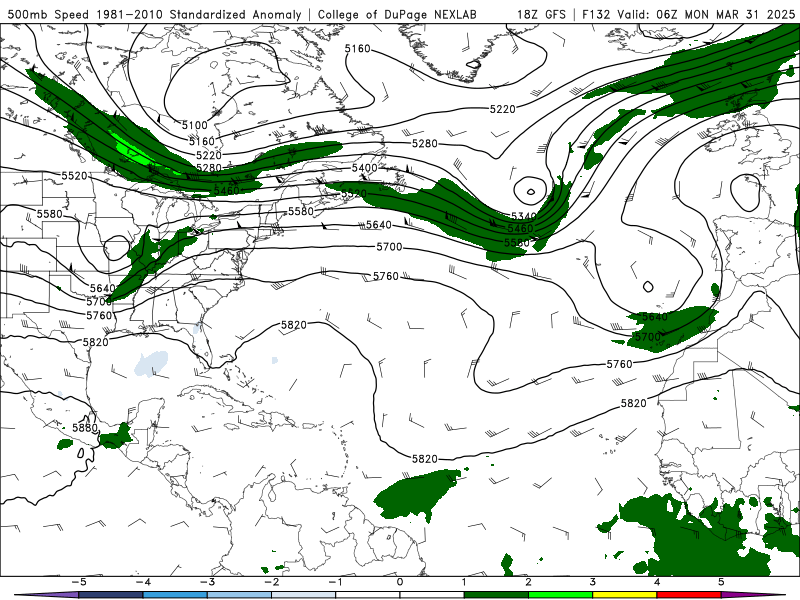Click the navy -5 to -4 colorbar segment
Screen dimensions: 800x600
(x=111, y=595)
